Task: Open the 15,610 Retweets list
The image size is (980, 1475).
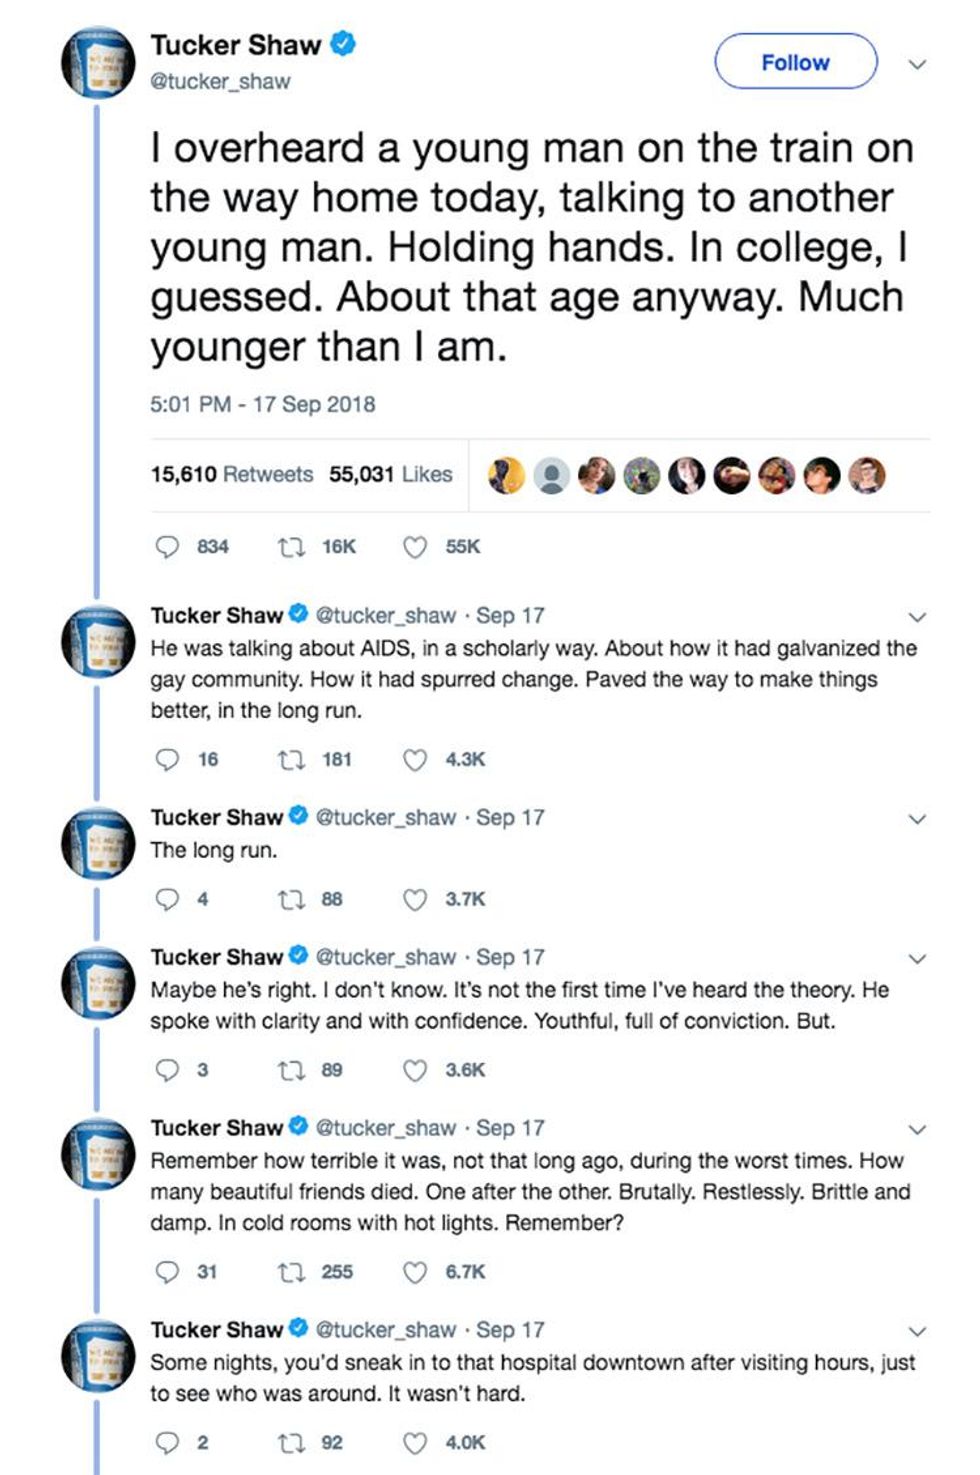Action: (232, 474)
